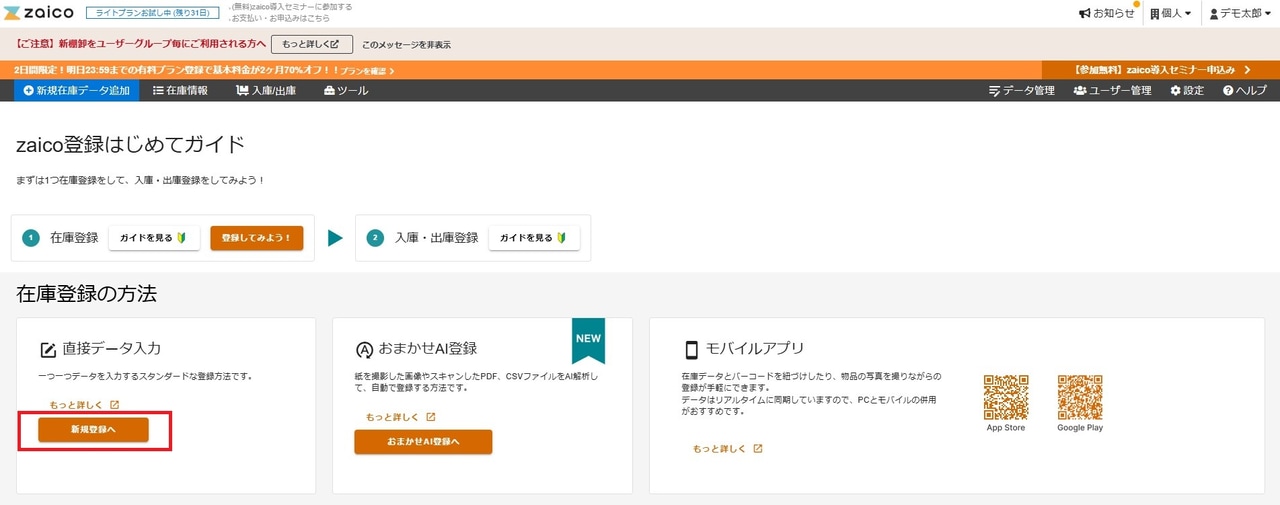Click the Google Play QR code
The width and height of the screenshot is (1280, 505).
1080,397
